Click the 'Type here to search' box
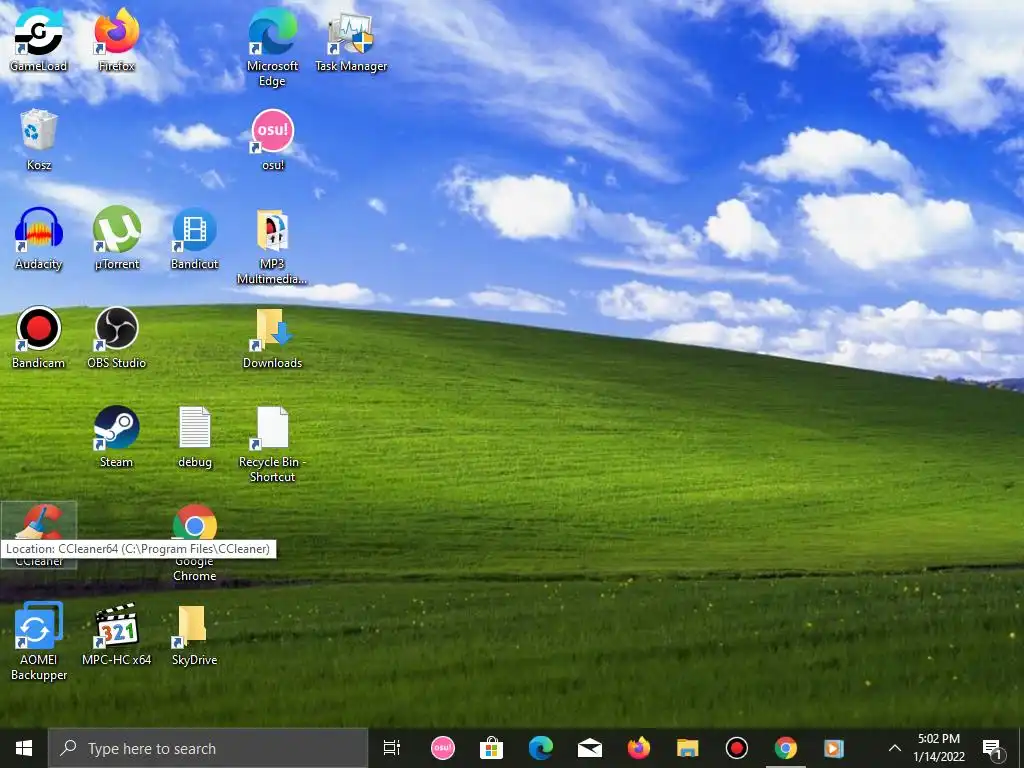 point(208,748)
